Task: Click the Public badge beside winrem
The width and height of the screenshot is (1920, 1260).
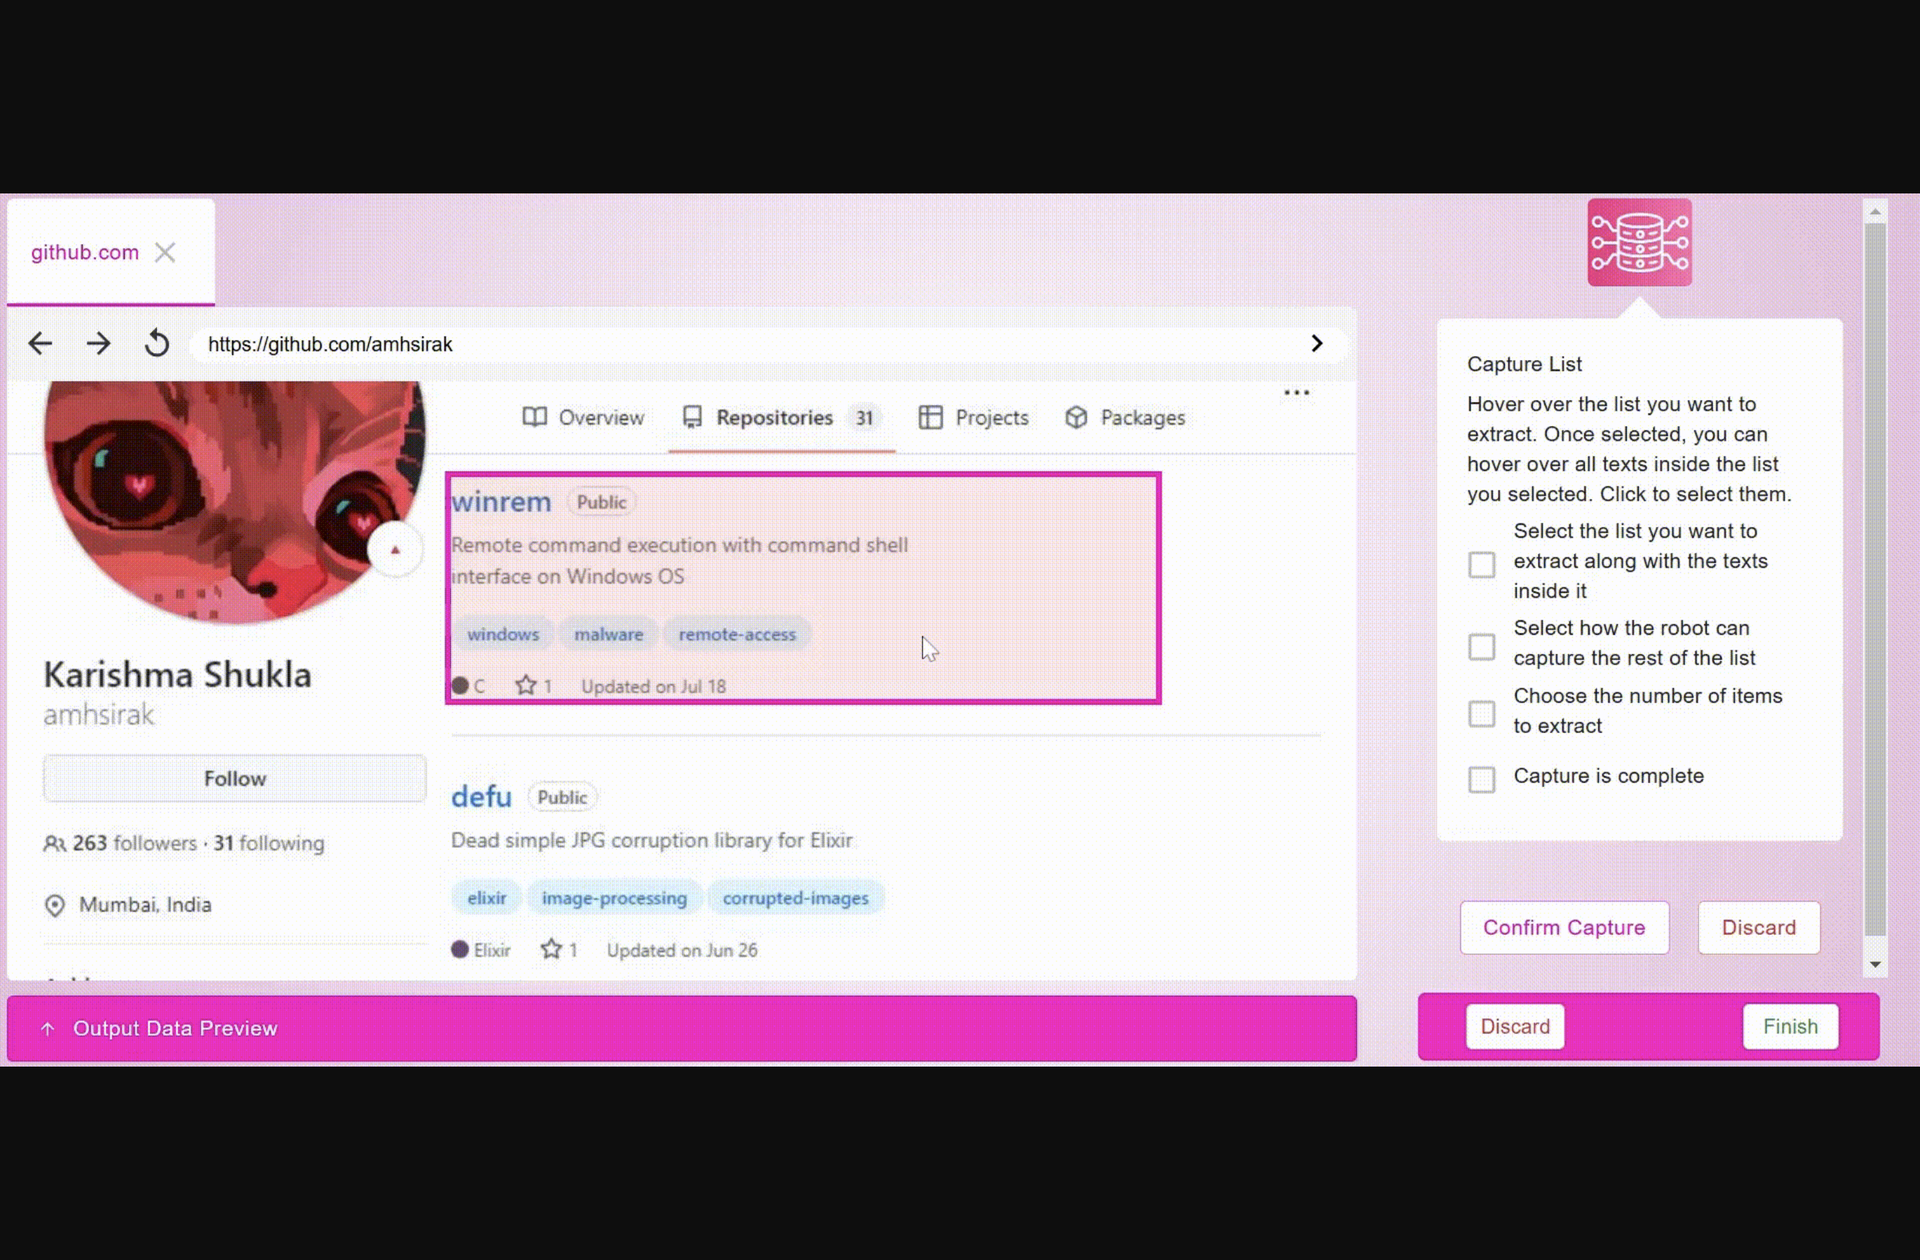Action: [601, 502]
